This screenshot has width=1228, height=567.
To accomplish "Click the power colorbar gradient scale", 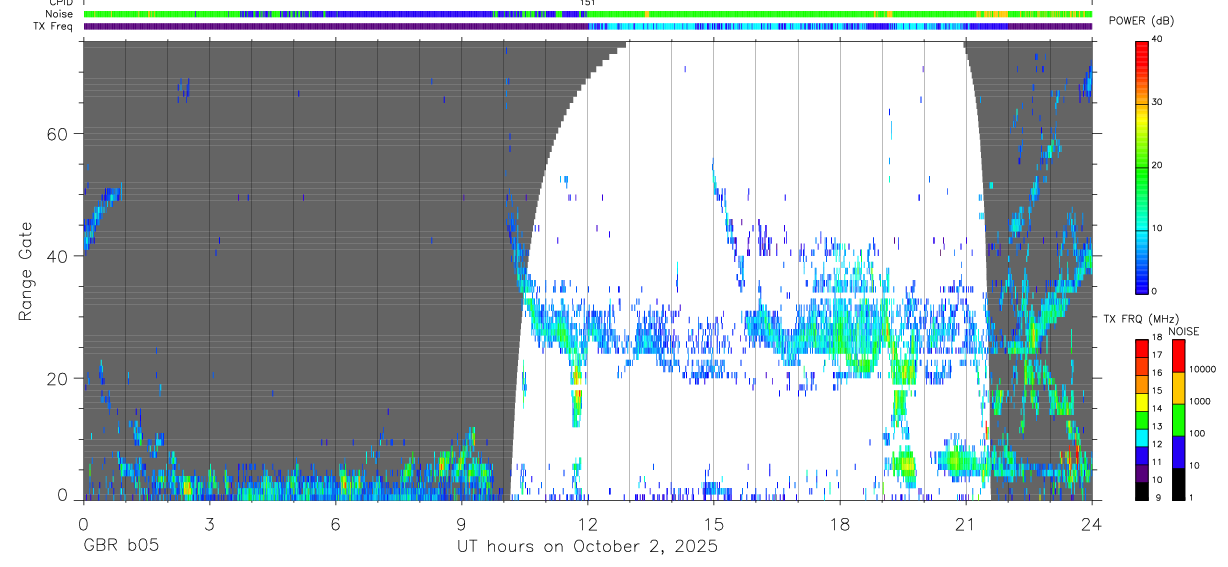I will pos(1141,166).
